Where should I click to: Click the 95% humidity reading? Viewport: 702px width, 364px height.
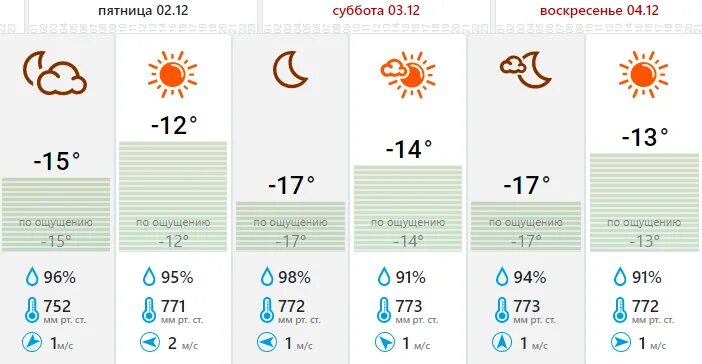click(177, 277)
